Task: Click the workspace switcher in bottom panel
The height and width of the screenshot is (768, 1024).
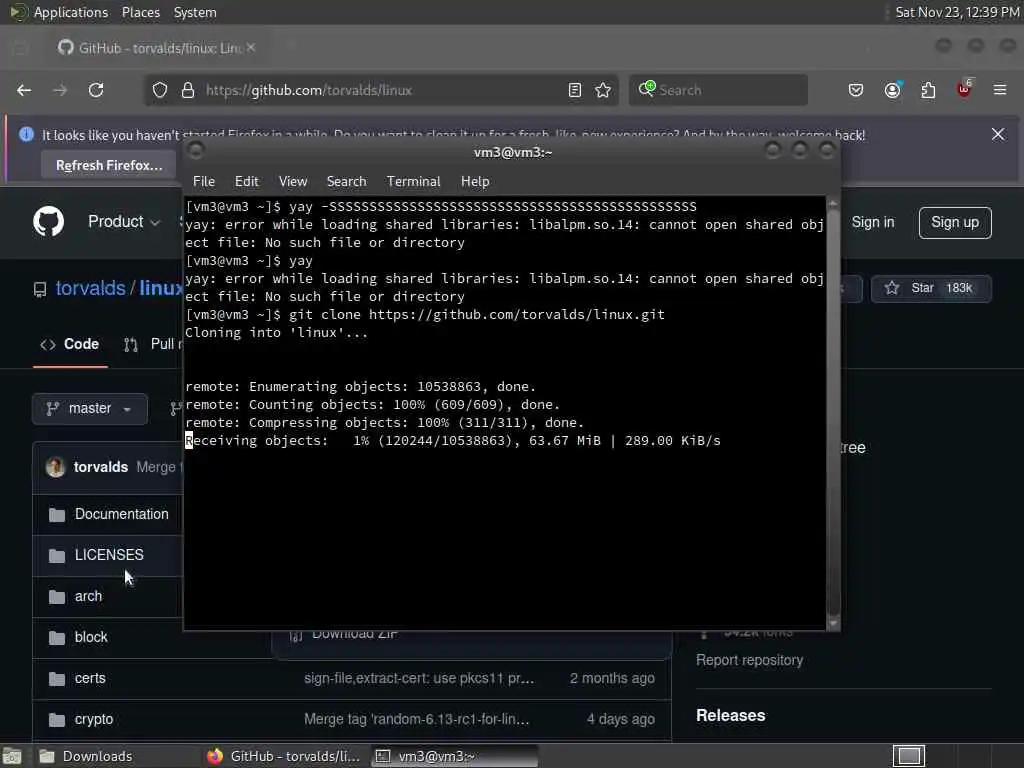Action: click(x=909, y=756)
